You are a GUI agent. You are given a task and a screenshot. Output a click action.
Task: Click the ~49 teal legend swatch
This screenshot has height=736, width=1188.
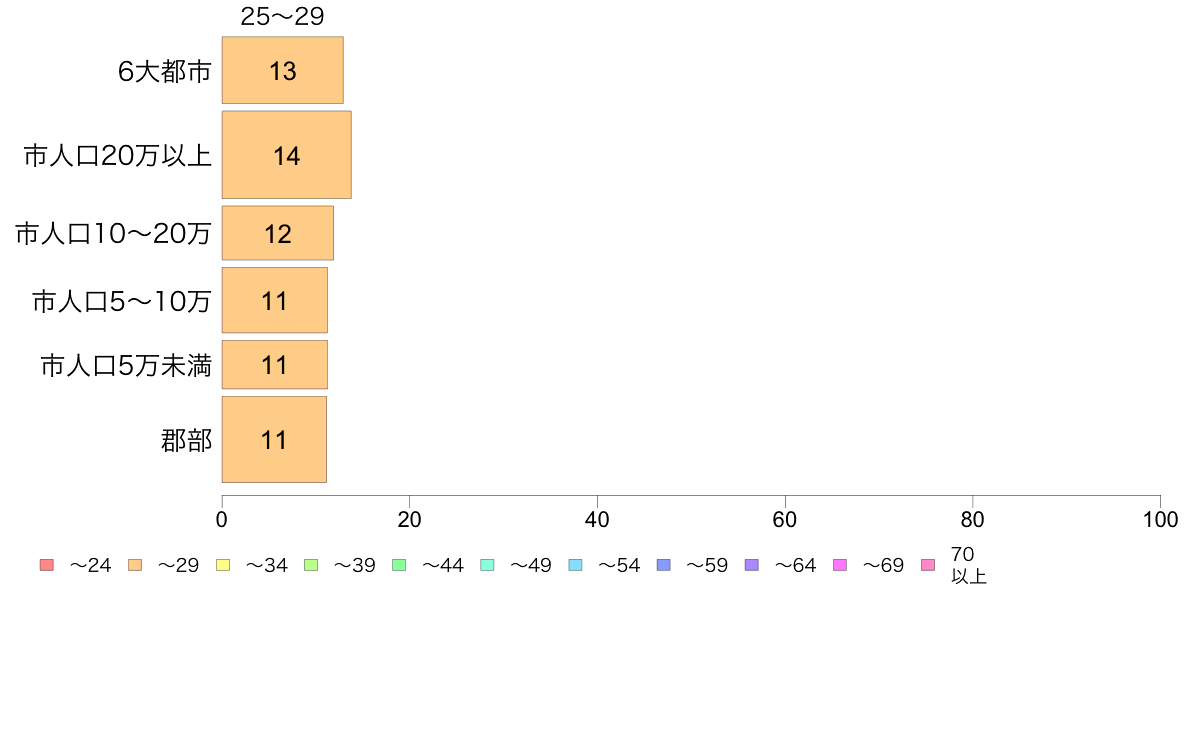[487, 565]
